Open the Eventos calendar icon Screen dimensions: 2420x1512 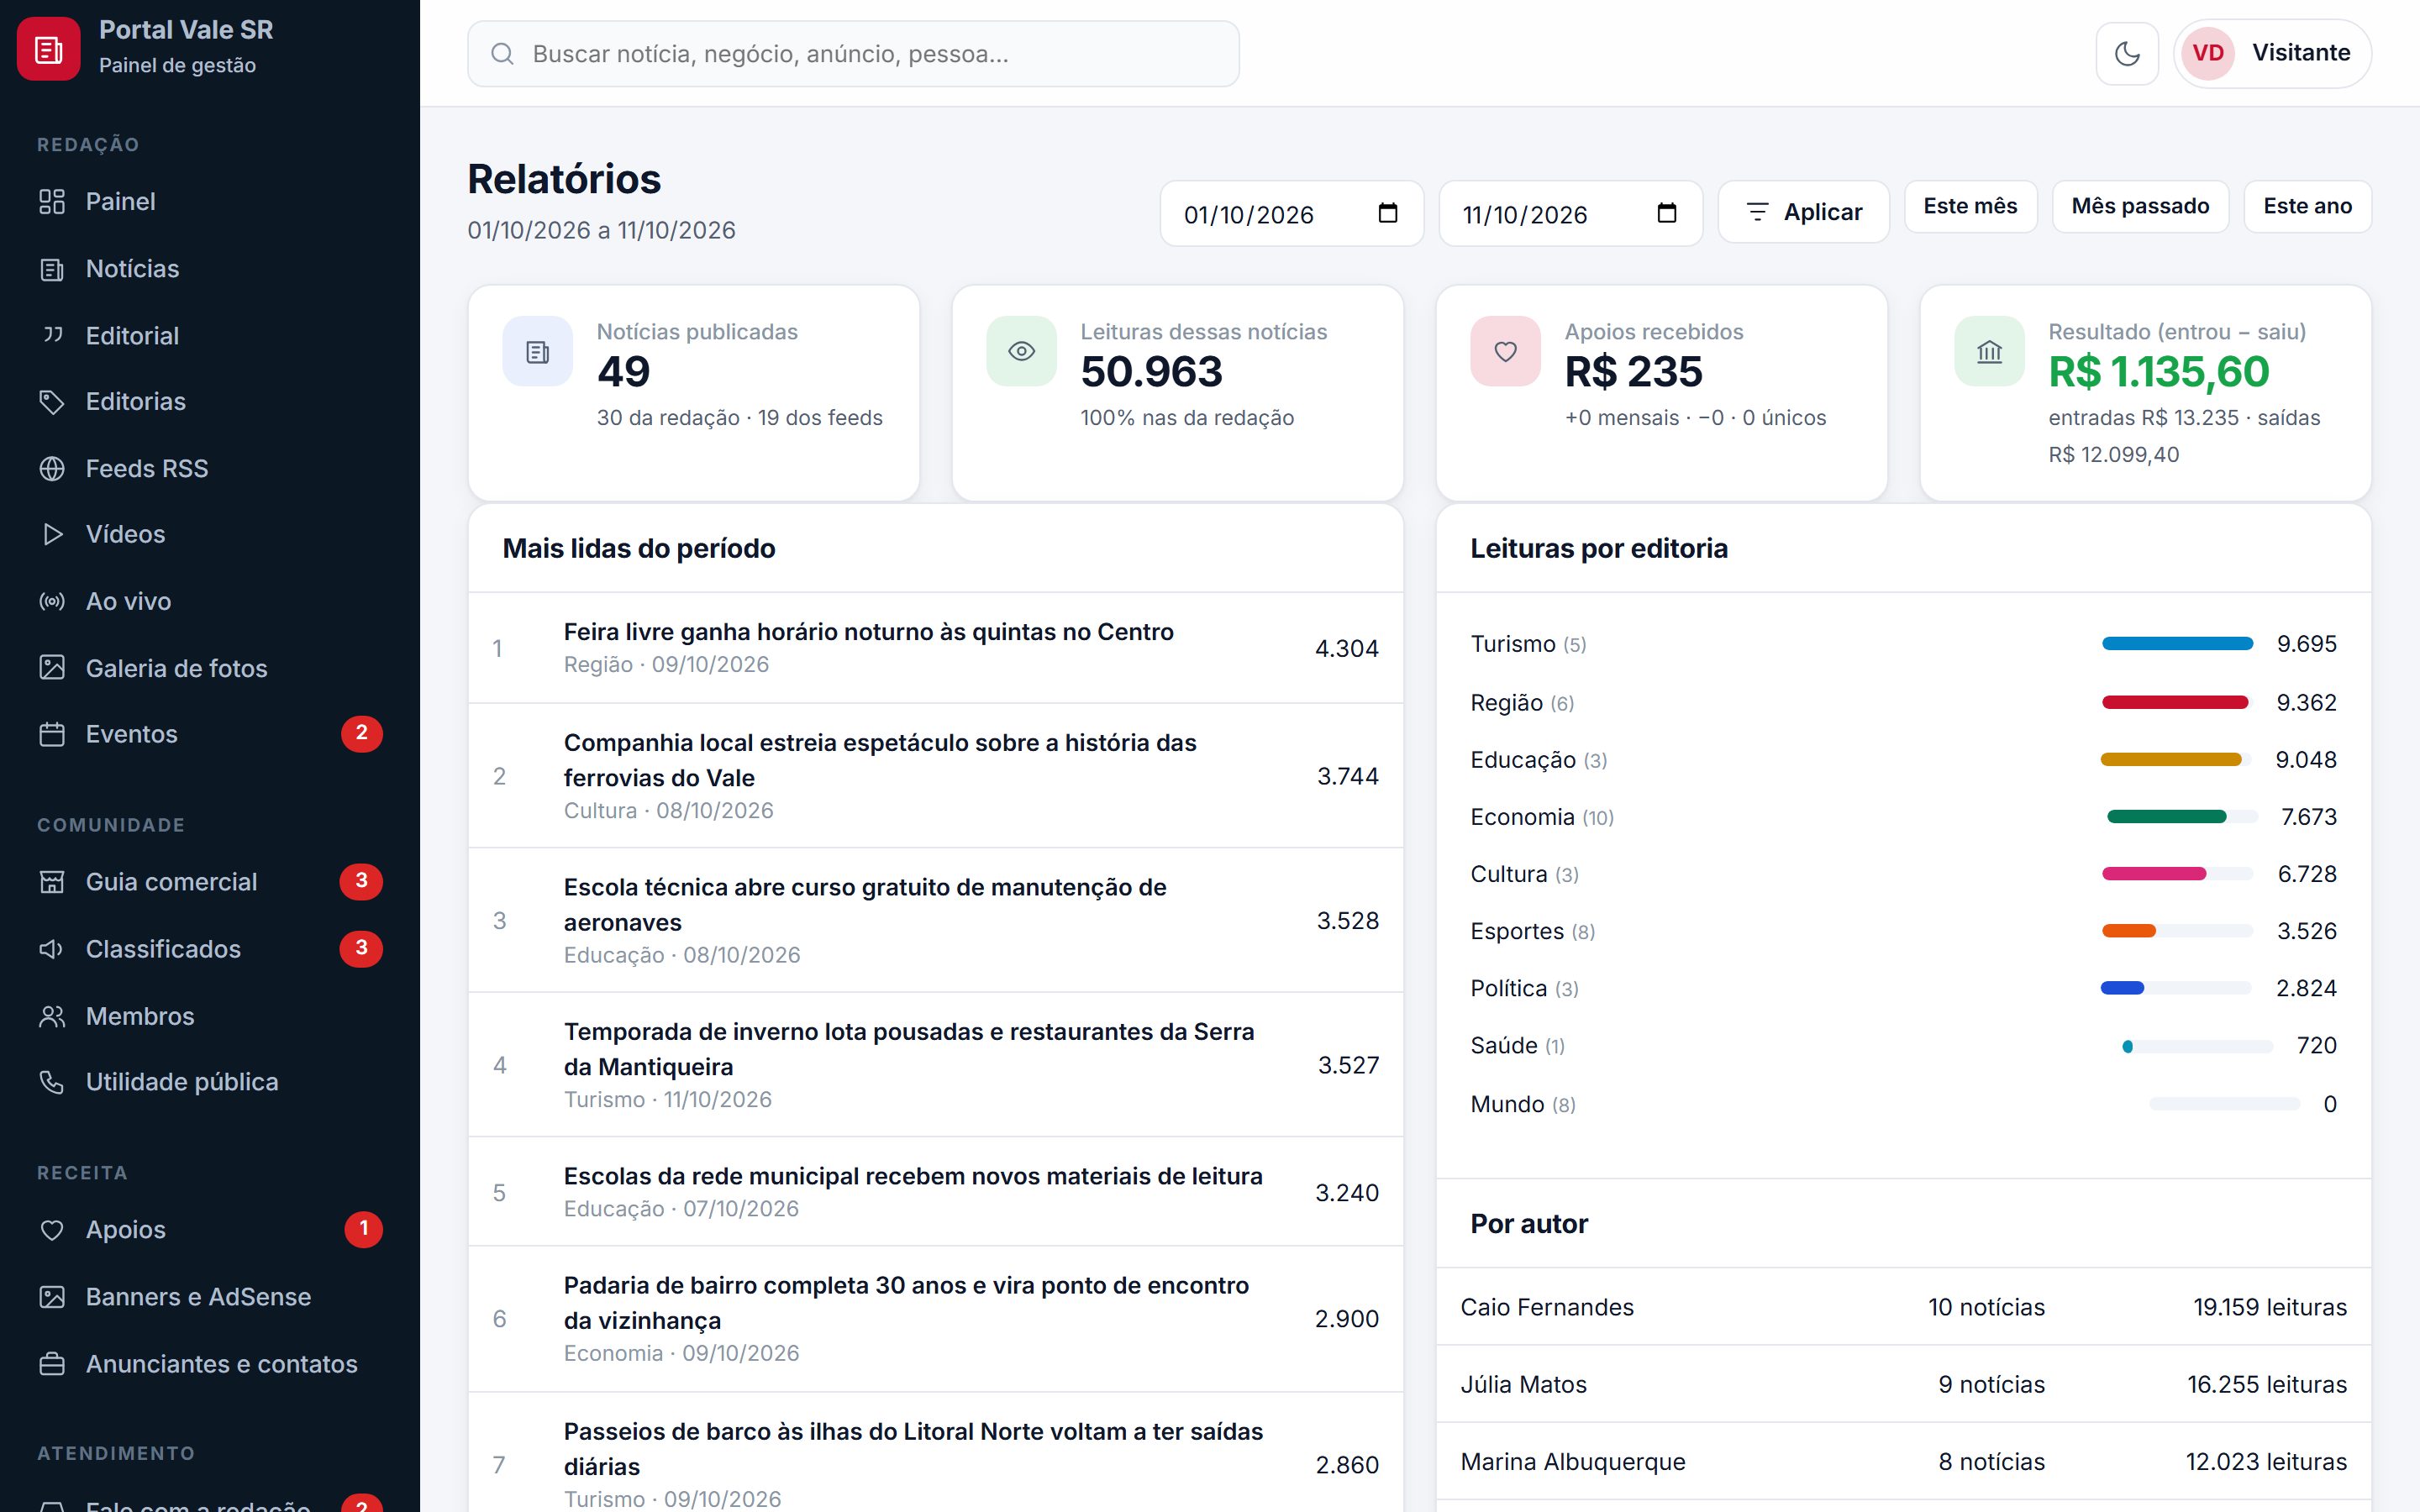coord(52,734)
